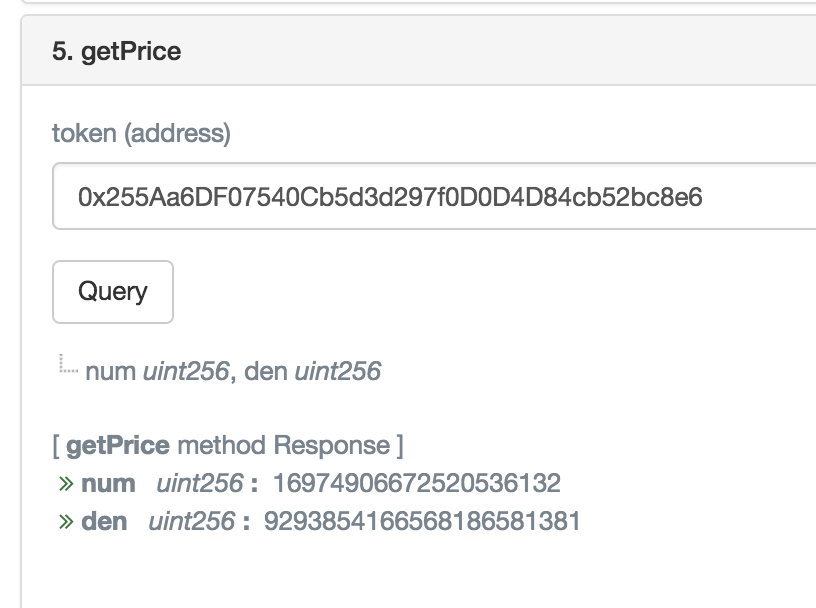Click "den uint256" in the return signature

coord(312,372)
